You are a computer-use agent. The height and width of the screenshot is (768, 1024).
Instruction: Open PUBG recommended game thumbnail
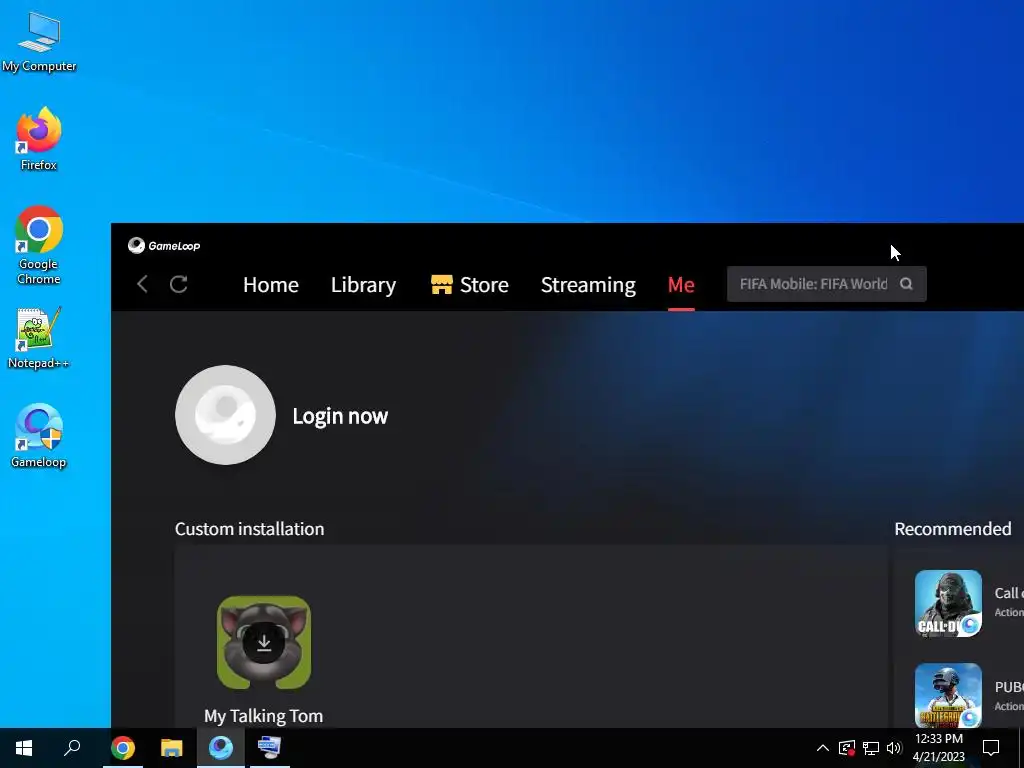[x=948, y=696]
